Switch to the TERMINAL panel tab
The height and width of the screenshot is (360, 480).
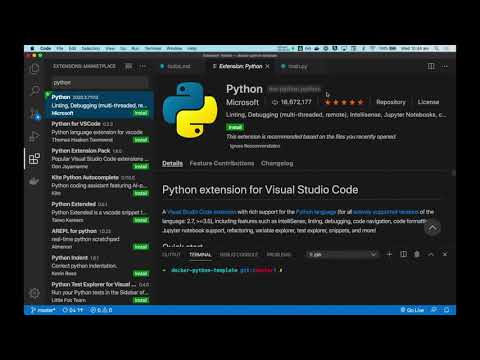[x=200, y=254]
